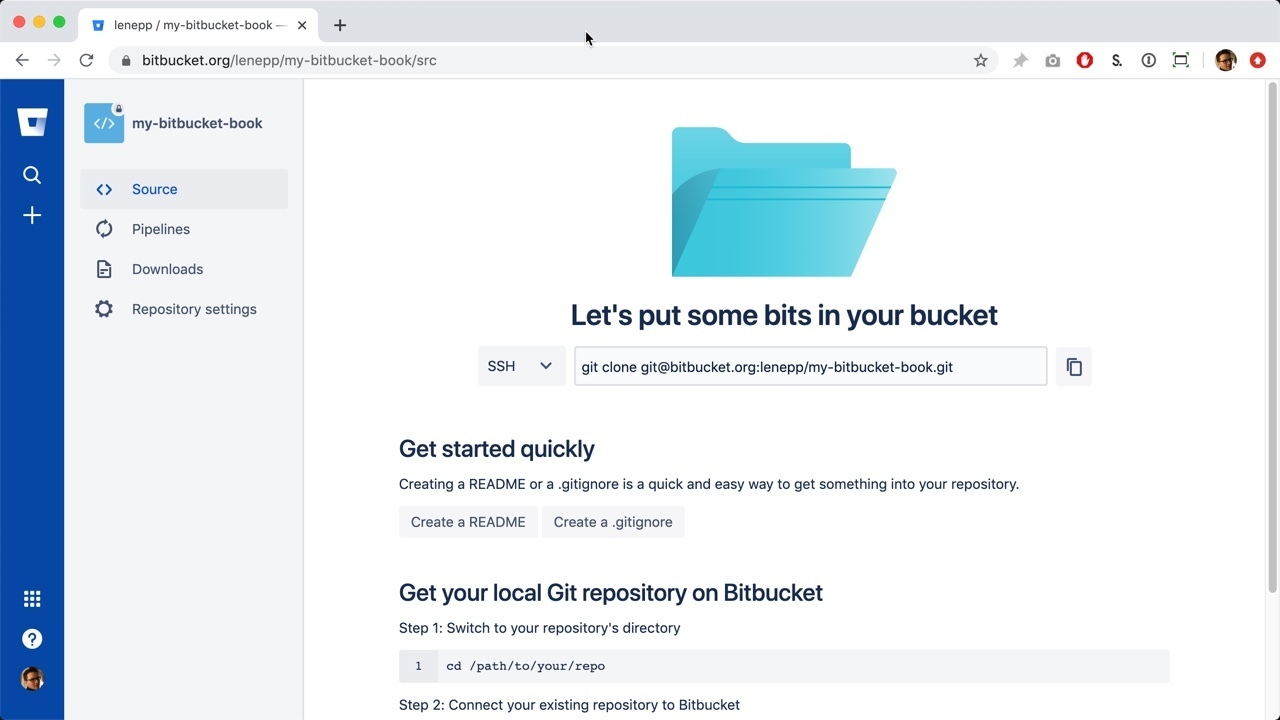This screenshot has width=1280, height=720.
Task: Click the git clone command text field
Action: click(810, 367)
